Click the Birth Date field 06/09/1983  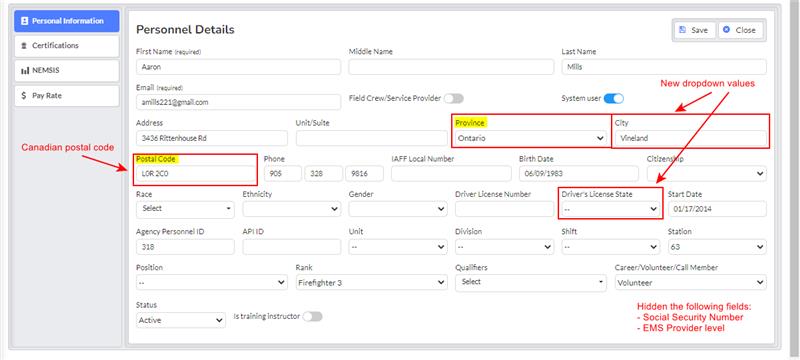(579, 173)
